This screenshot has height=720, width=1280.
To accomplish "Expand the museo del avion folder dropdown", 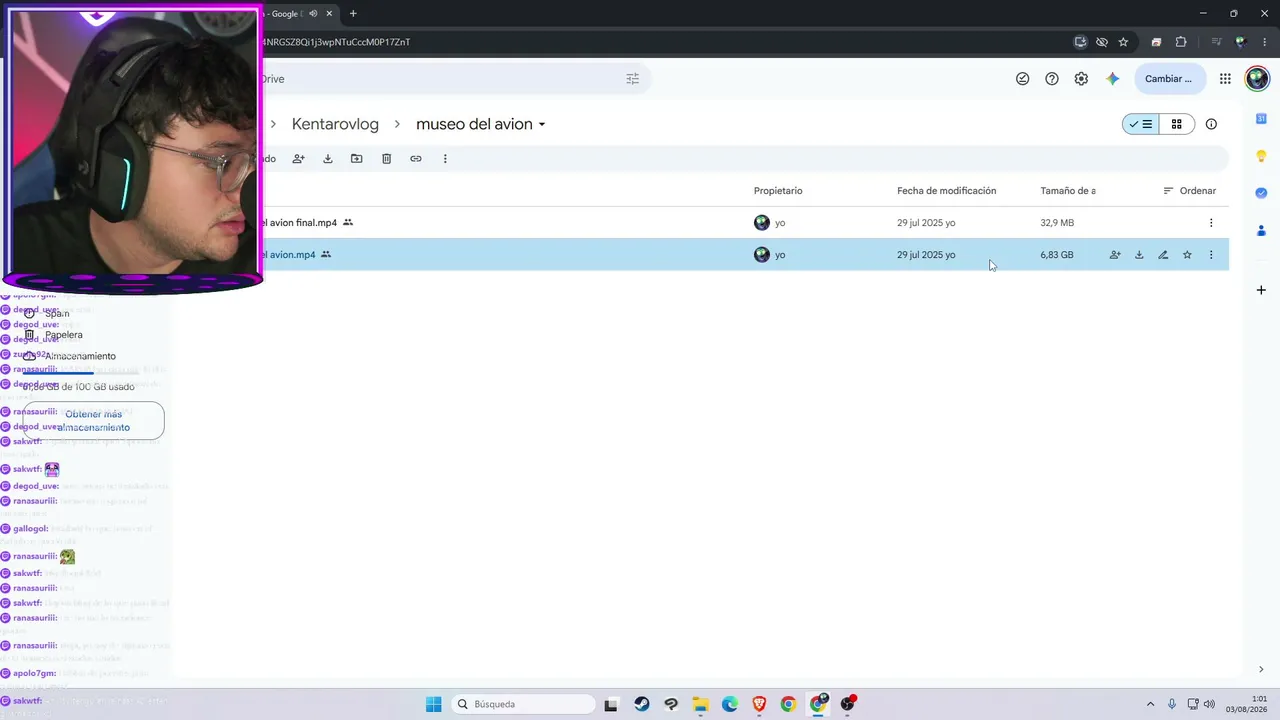I will 542,125.
